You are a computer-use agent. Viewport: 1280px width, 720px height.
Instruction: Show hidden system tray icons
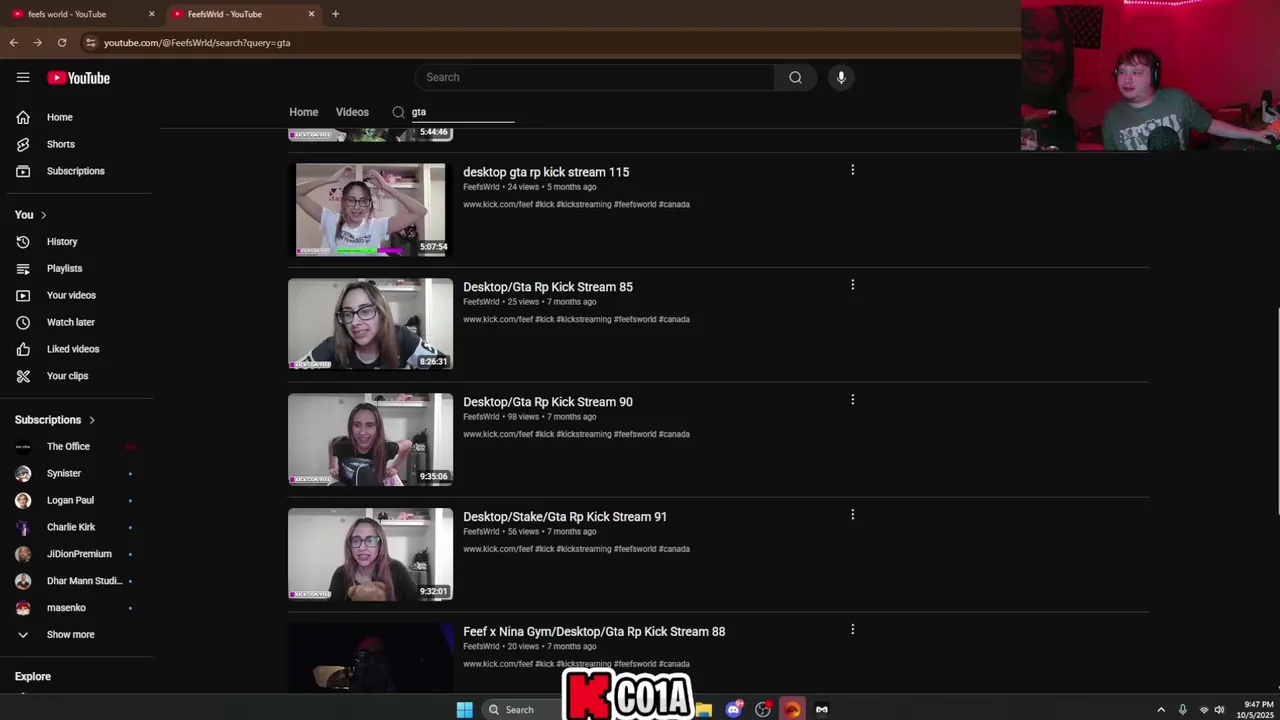[1161, 710]
